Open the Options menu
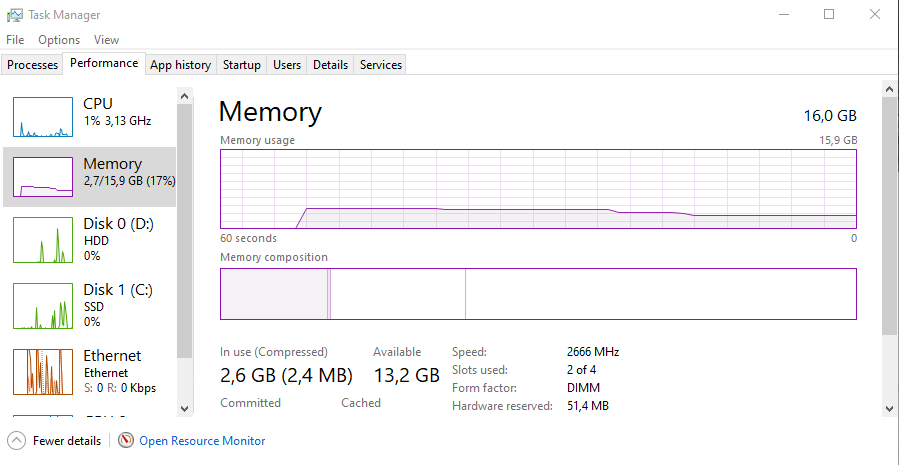The image size is (899, 465). pos(59,40)
